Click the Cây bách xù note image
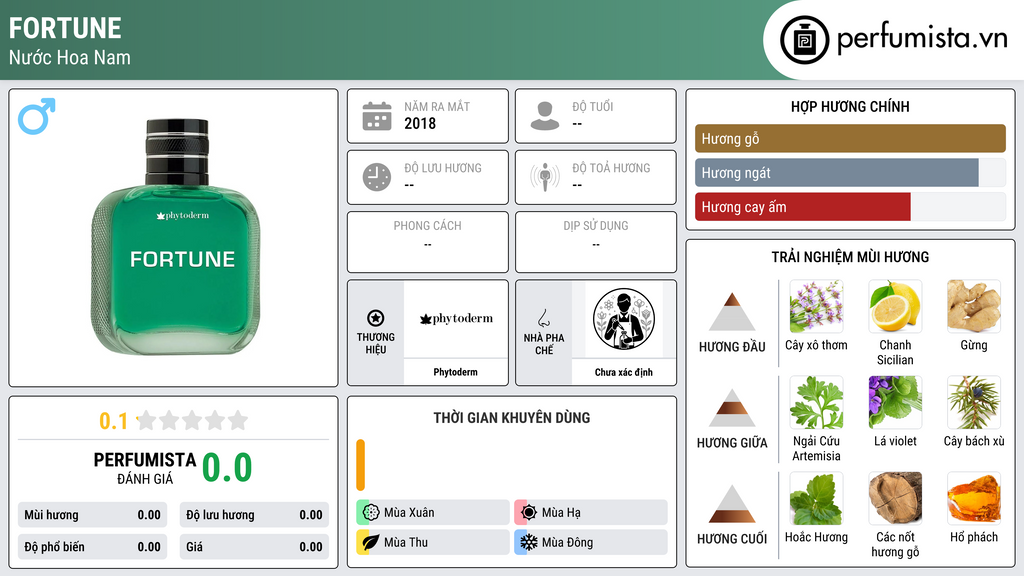Screen dimensions: 1024x576 point(974,402)
